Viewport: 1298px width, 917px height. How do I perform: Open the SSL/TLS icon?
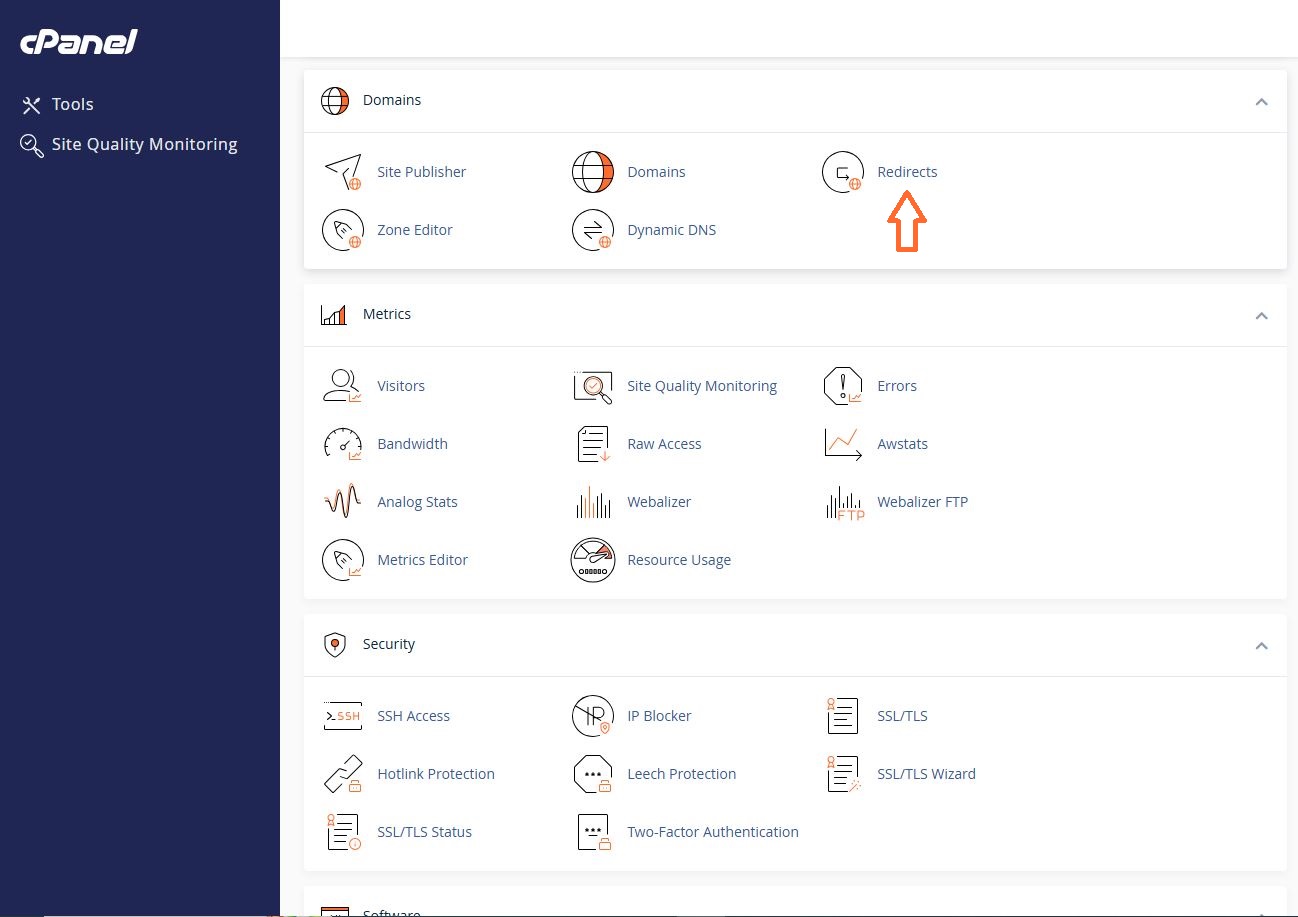tap(842, 716)
